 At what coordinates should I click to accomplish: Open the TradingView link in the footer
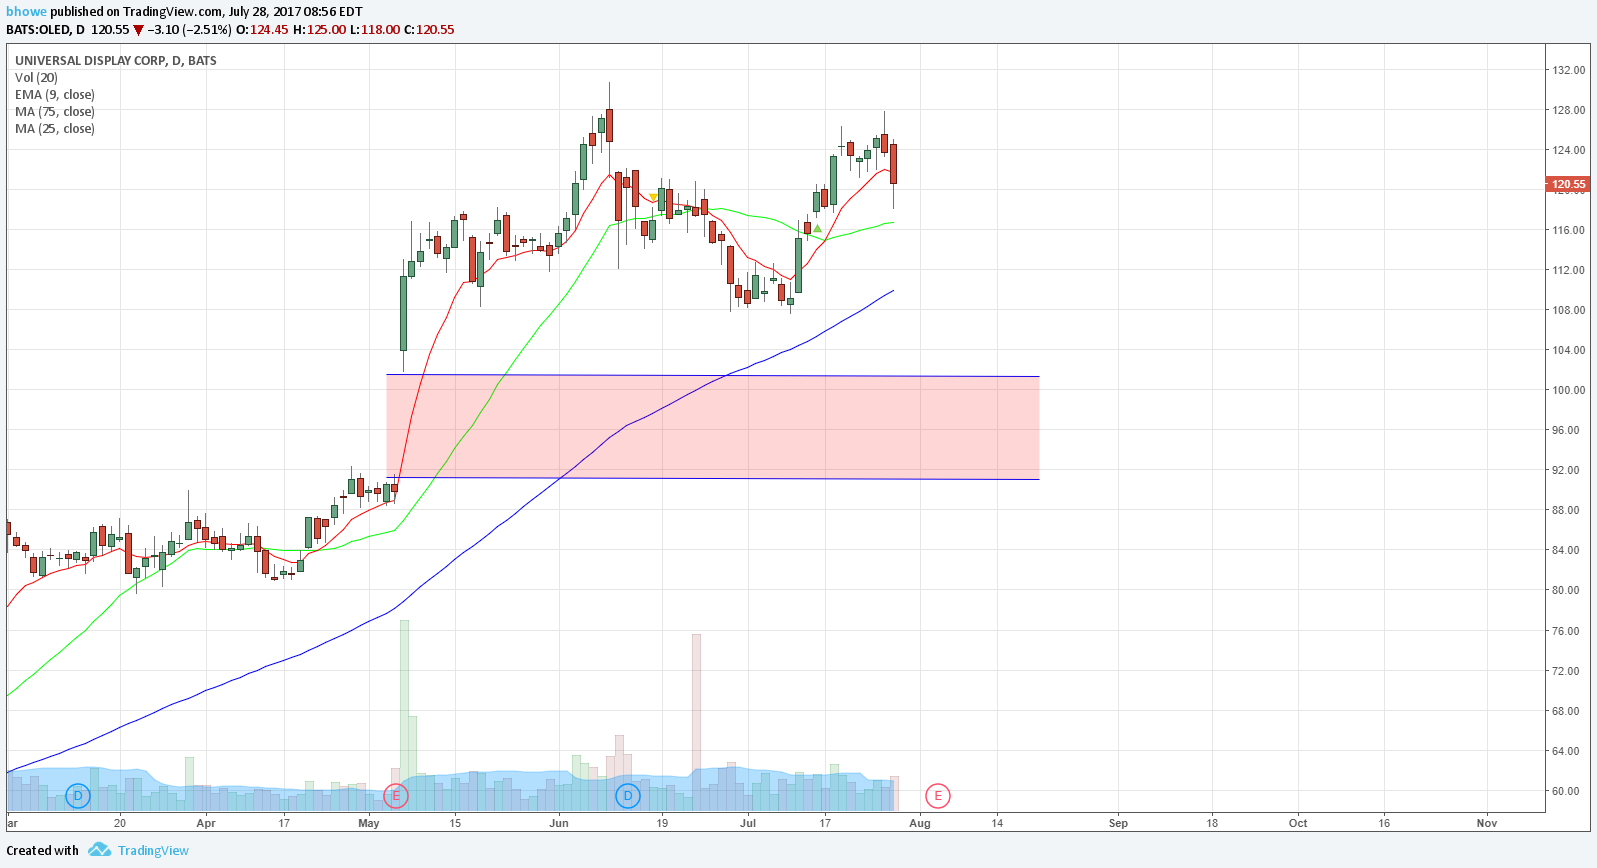click(153, 850)
